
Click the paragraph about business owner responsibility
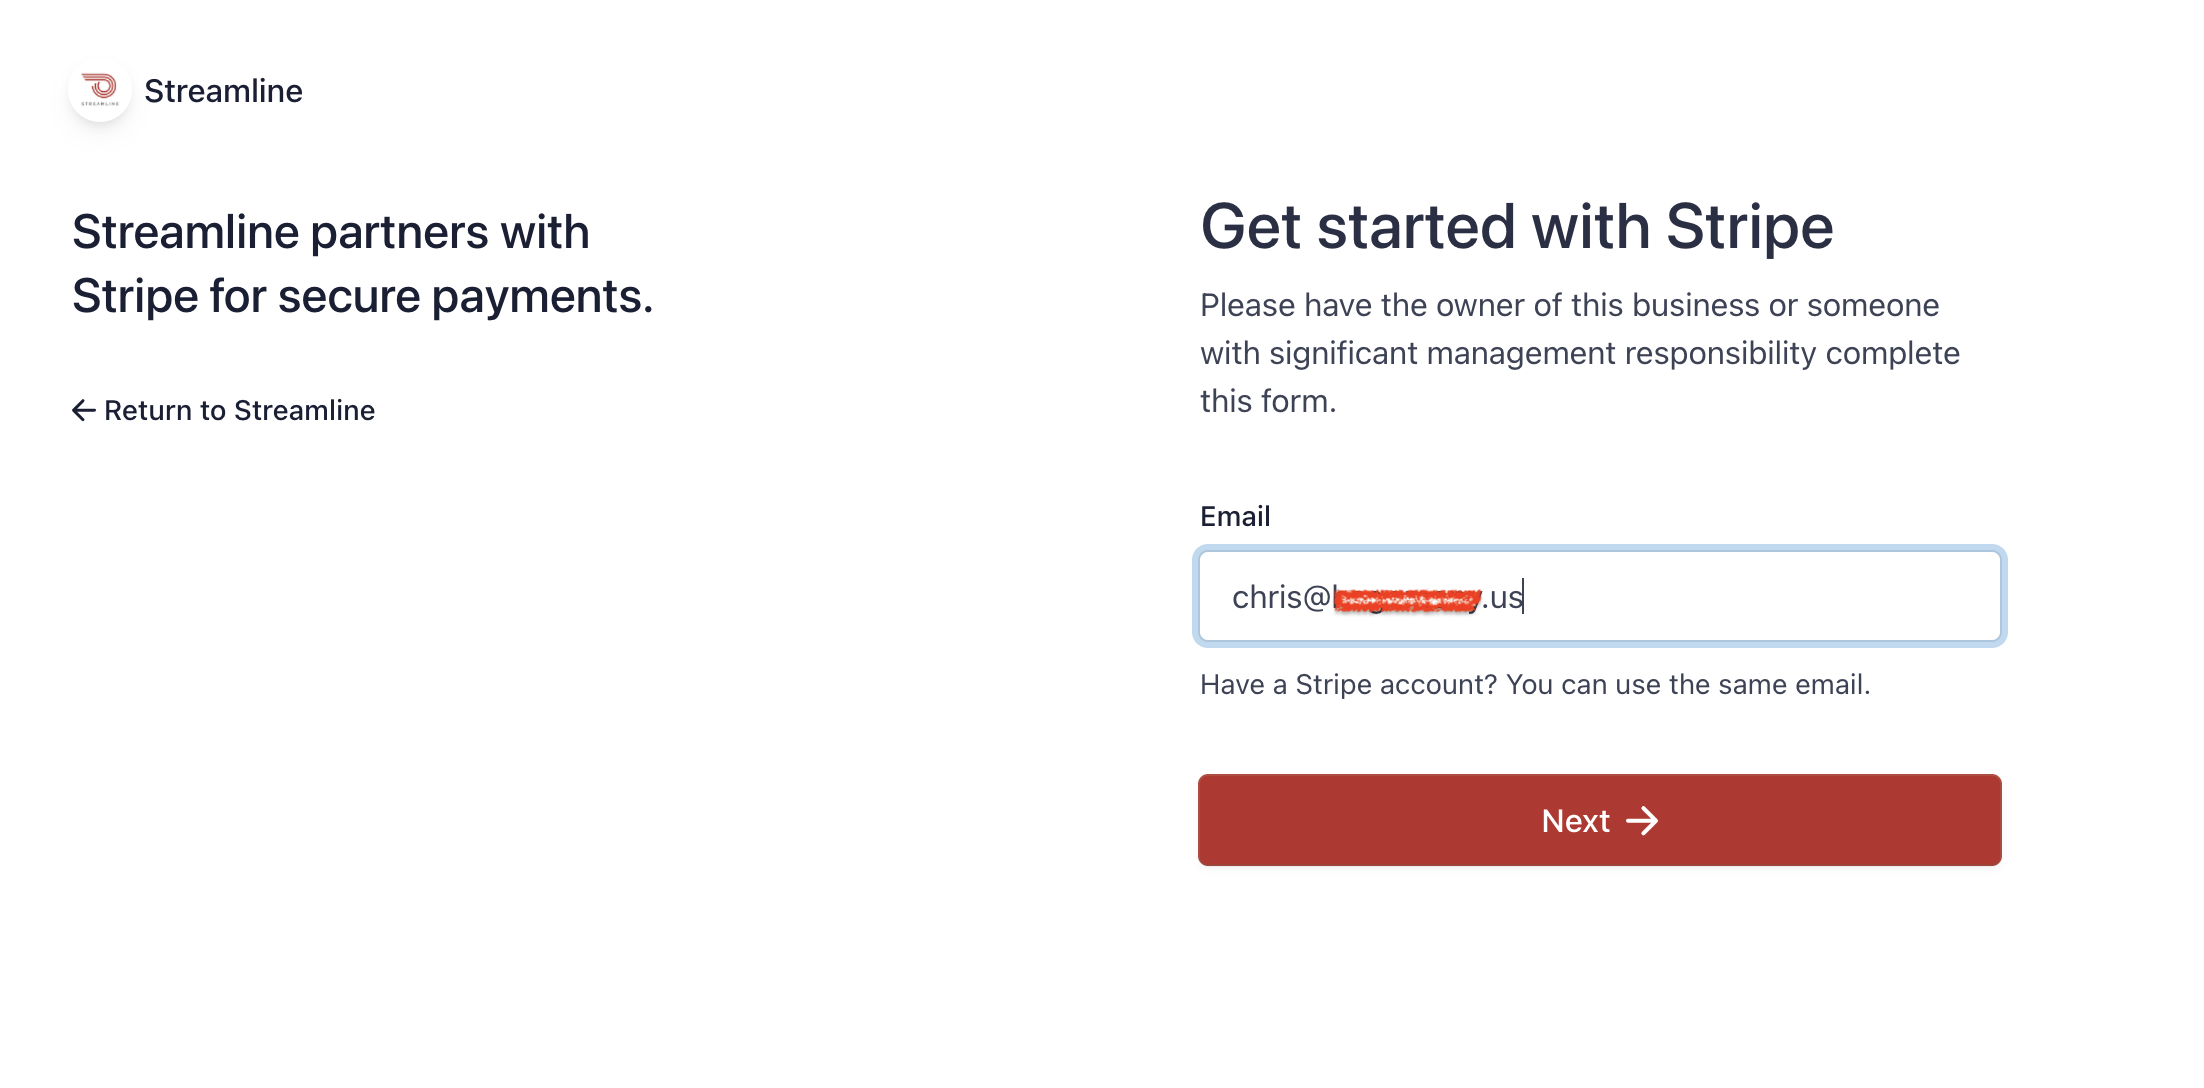(1580, 353)
